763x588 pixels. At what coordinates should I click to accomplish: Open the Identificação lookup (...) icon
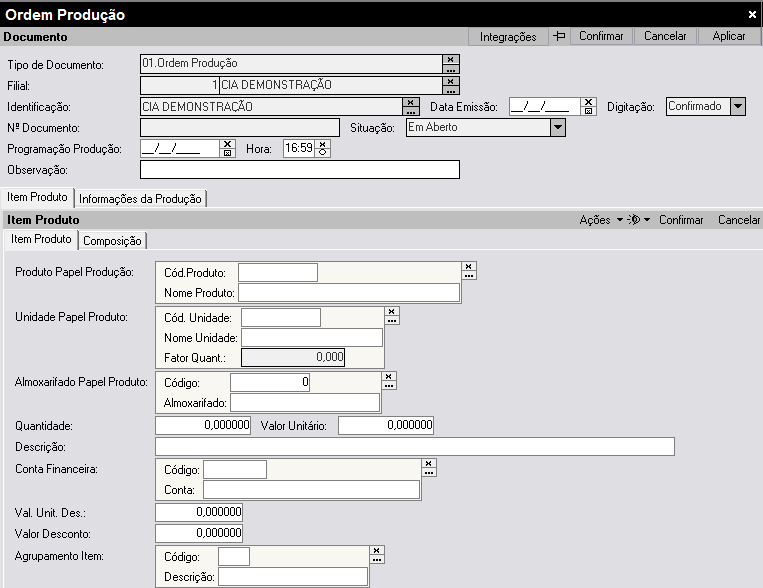click(x=411, y=111)
